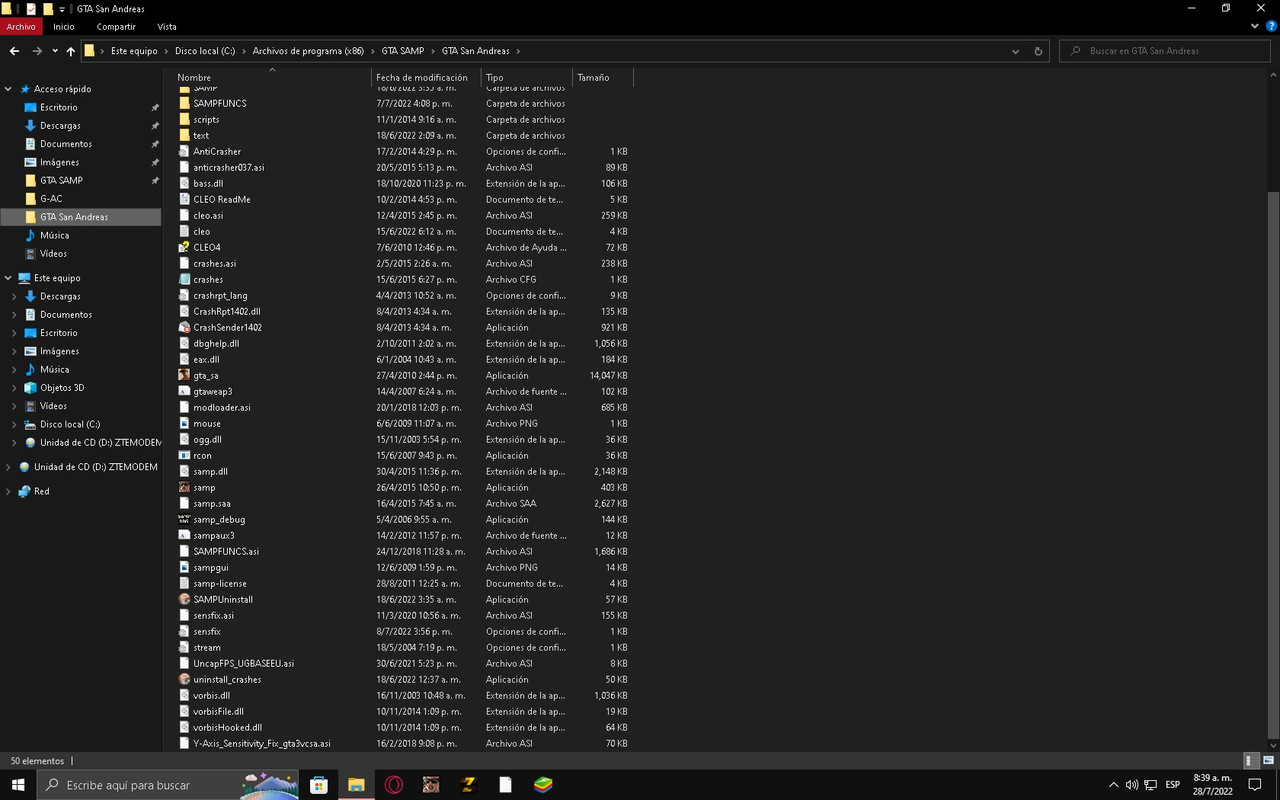Go up one folder level with Up arrow
This screenshot has width=1280, height=800.
tap(71, 51)
